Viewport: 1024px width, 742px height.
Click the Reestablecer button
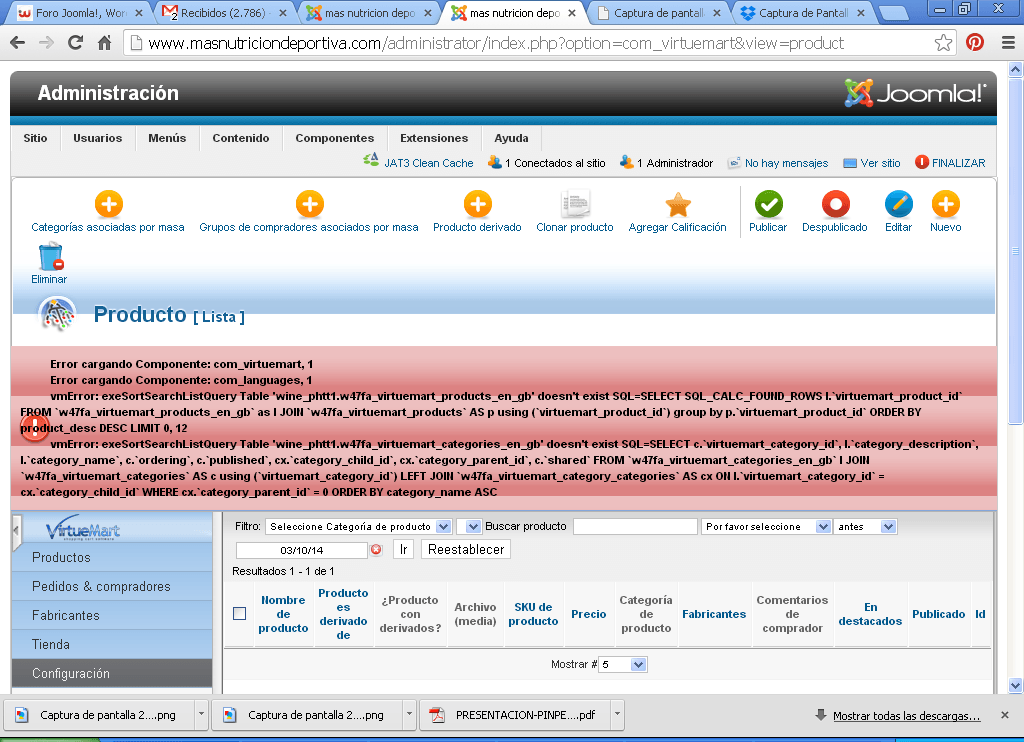(x=466, y=549)
